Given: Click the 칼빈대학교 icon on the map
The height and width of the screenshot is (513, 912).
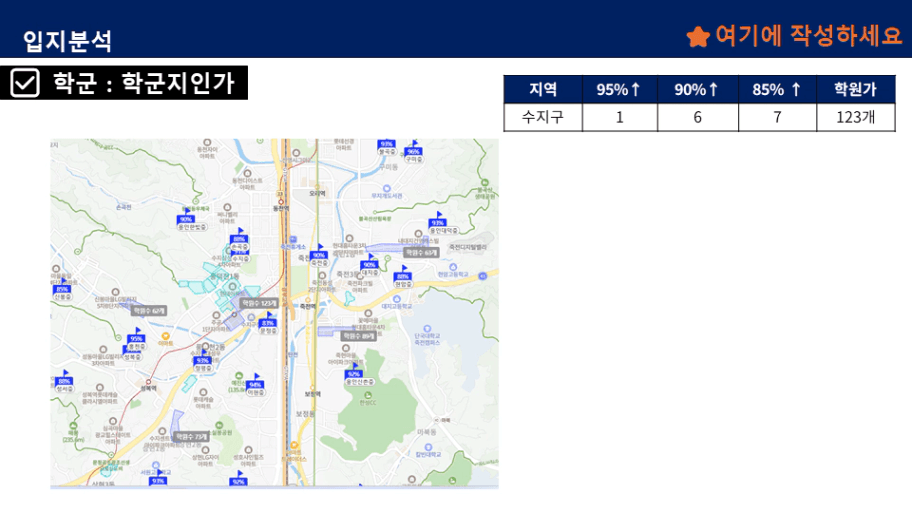Looking at the screenshot, I should 428,447.
